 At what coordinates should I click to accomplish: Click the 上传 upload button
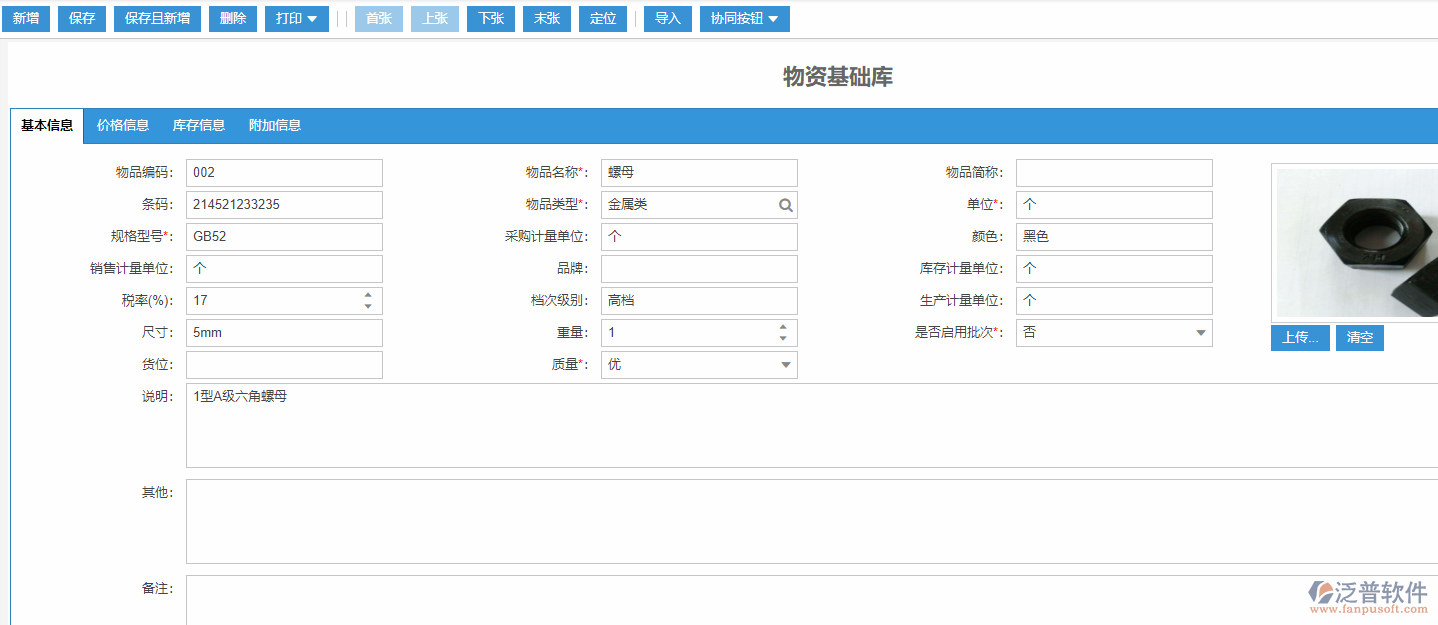click(1300, 338)
